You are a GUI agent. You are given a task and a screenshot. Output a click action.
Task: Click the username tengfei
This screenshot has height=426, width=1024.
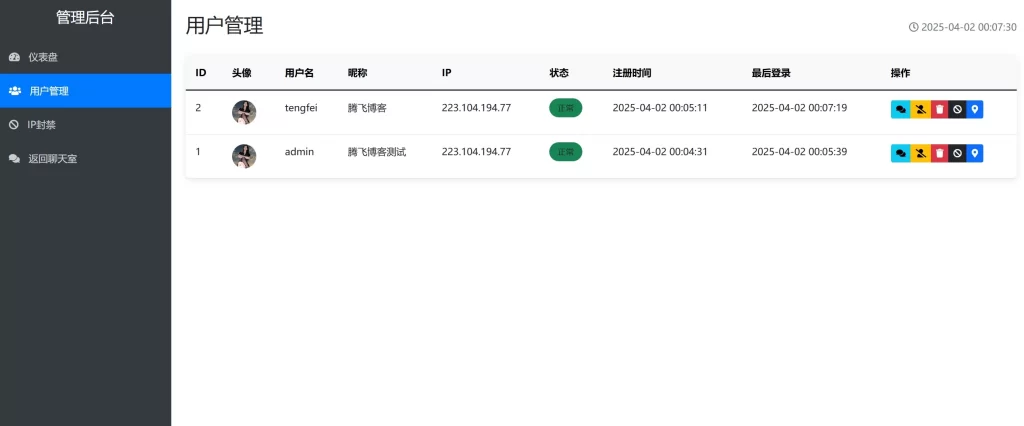click(x=301, y=108)
